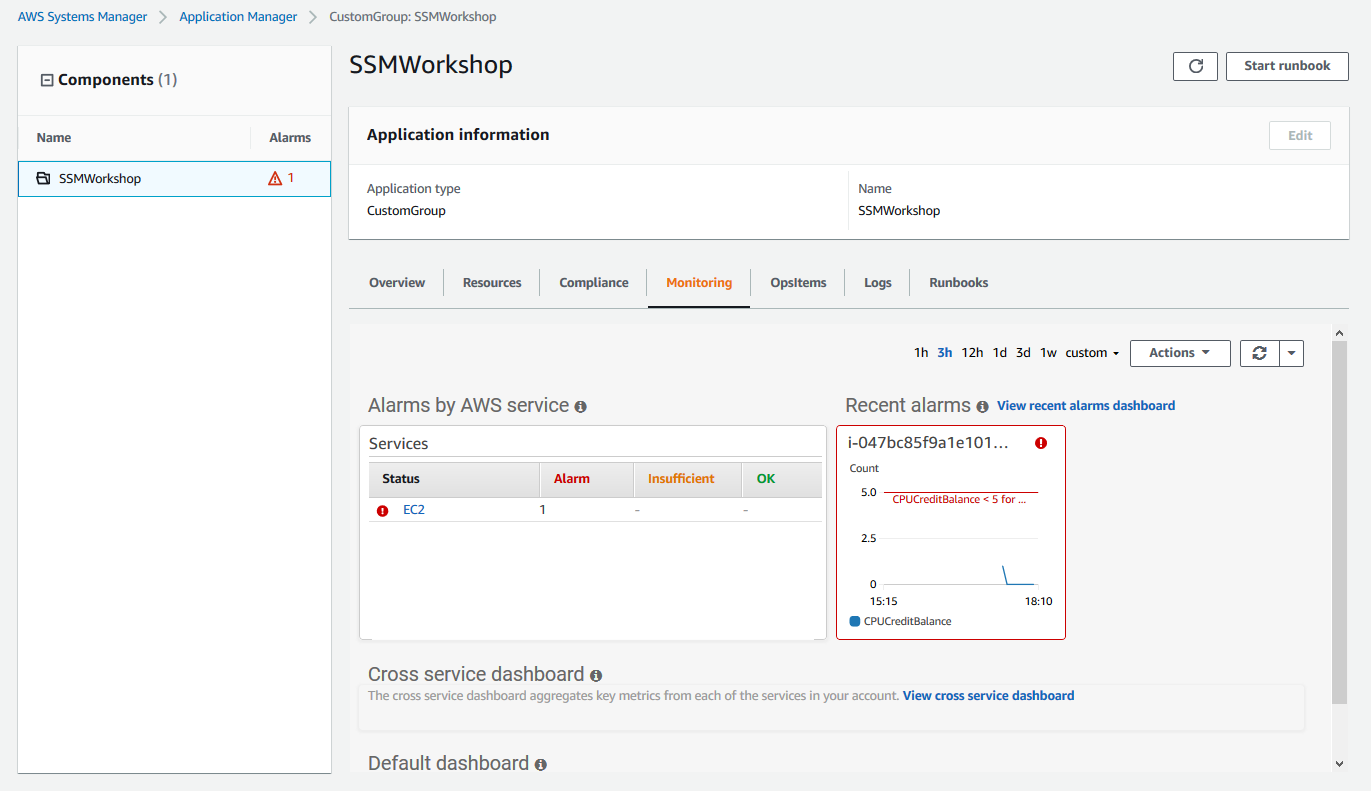Switch to the Resources tab
Viewport: 1371px width, 791px height.
pyautogui.click(x=492, y=283)
